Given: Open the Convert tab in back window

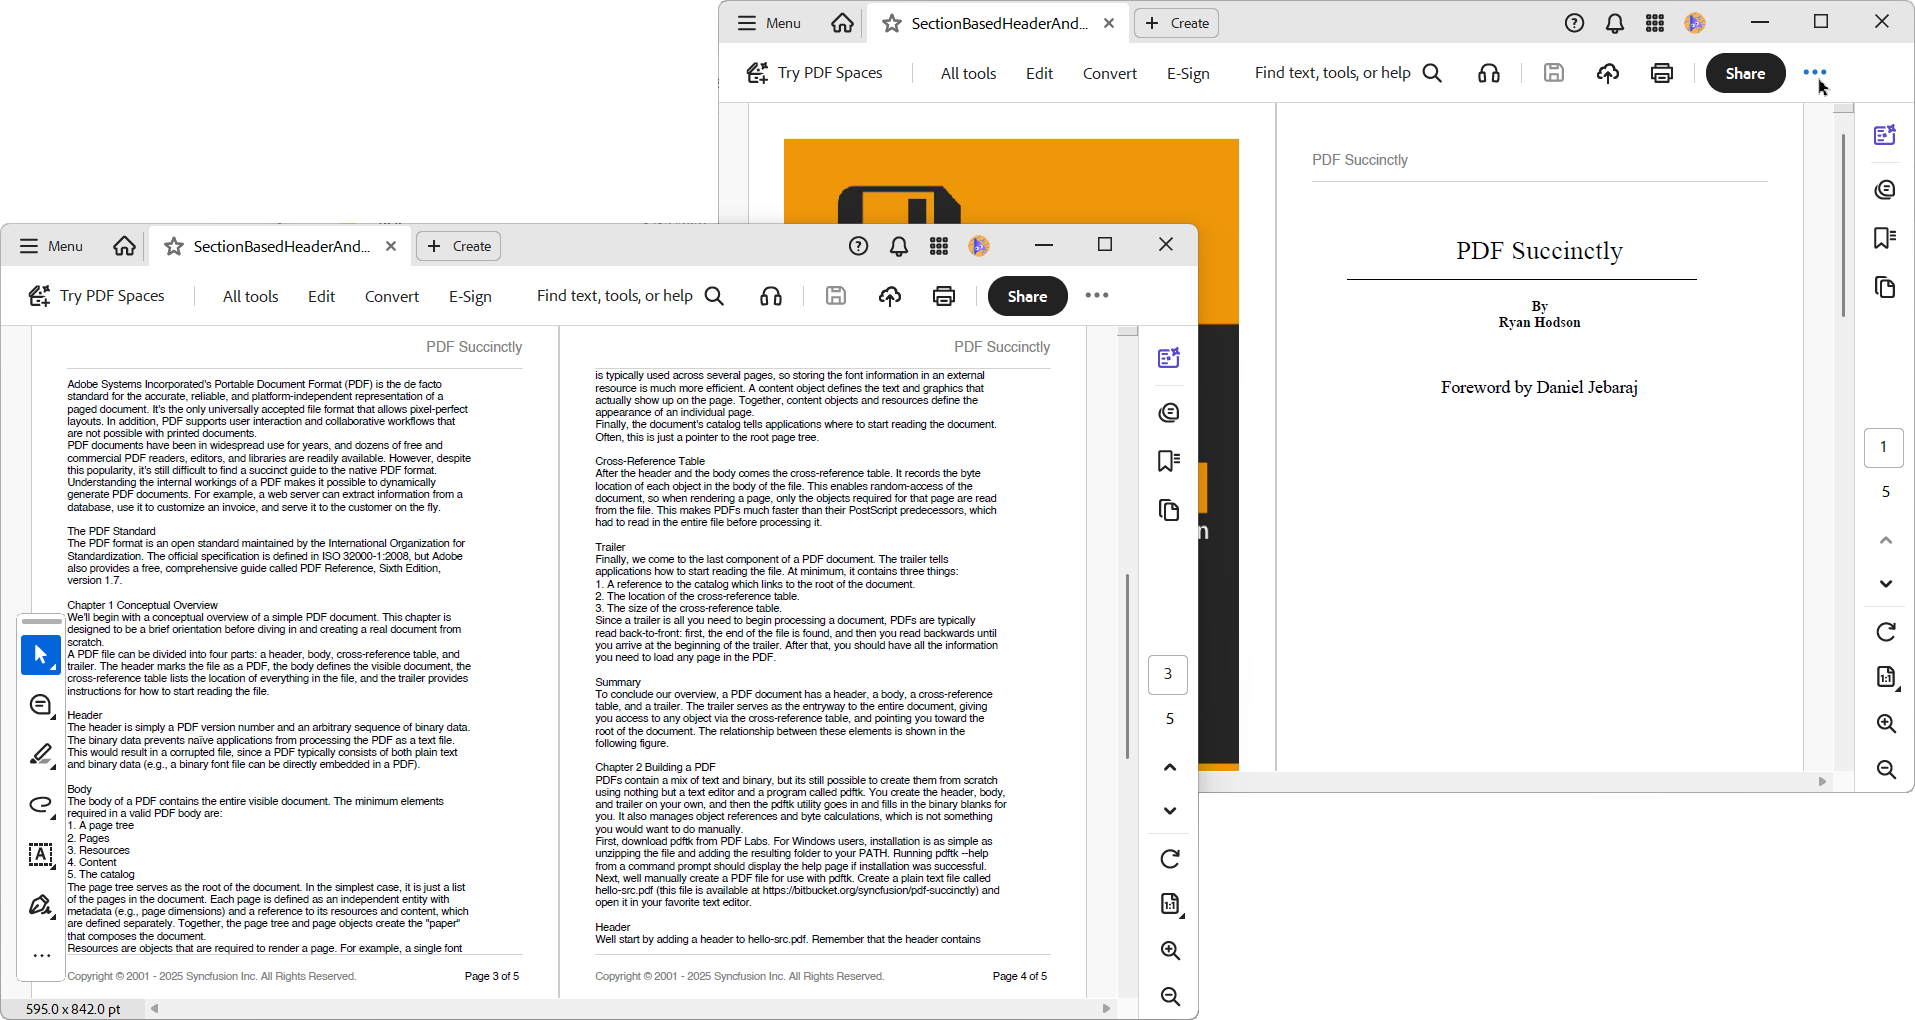Looking at the screenshot, I should coord(1109,74).
